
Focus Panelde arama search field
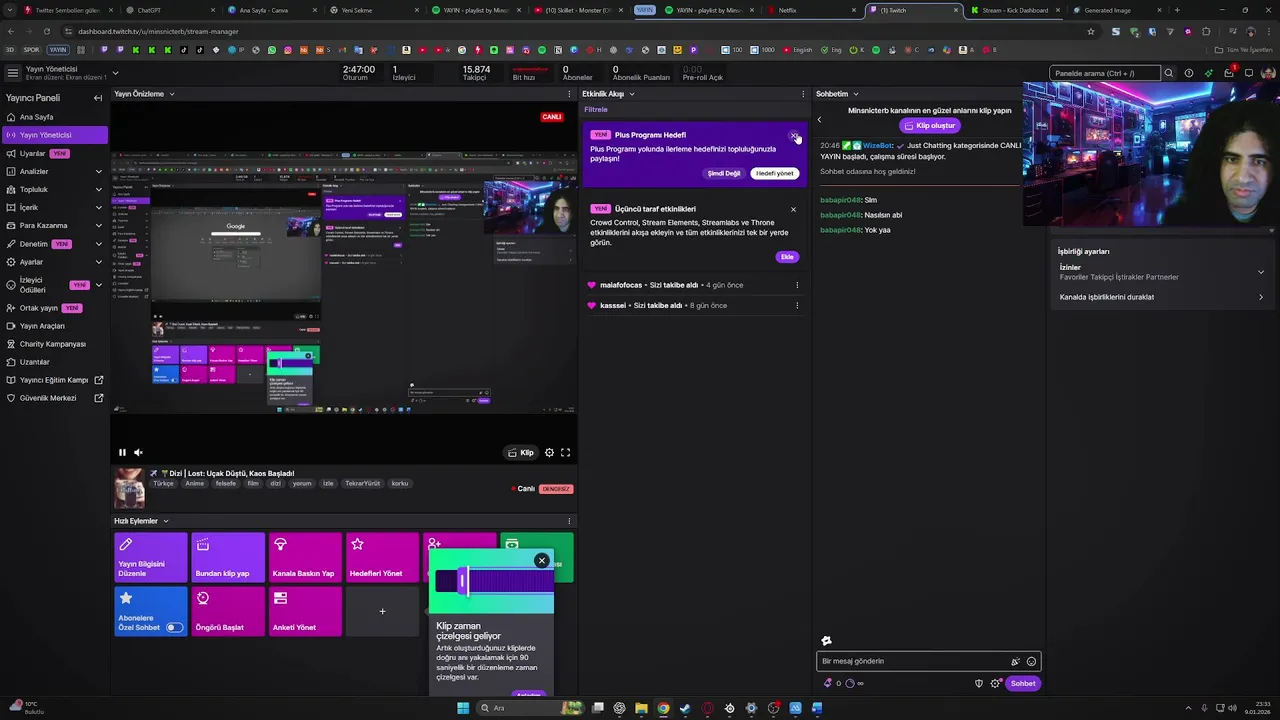1104,73
